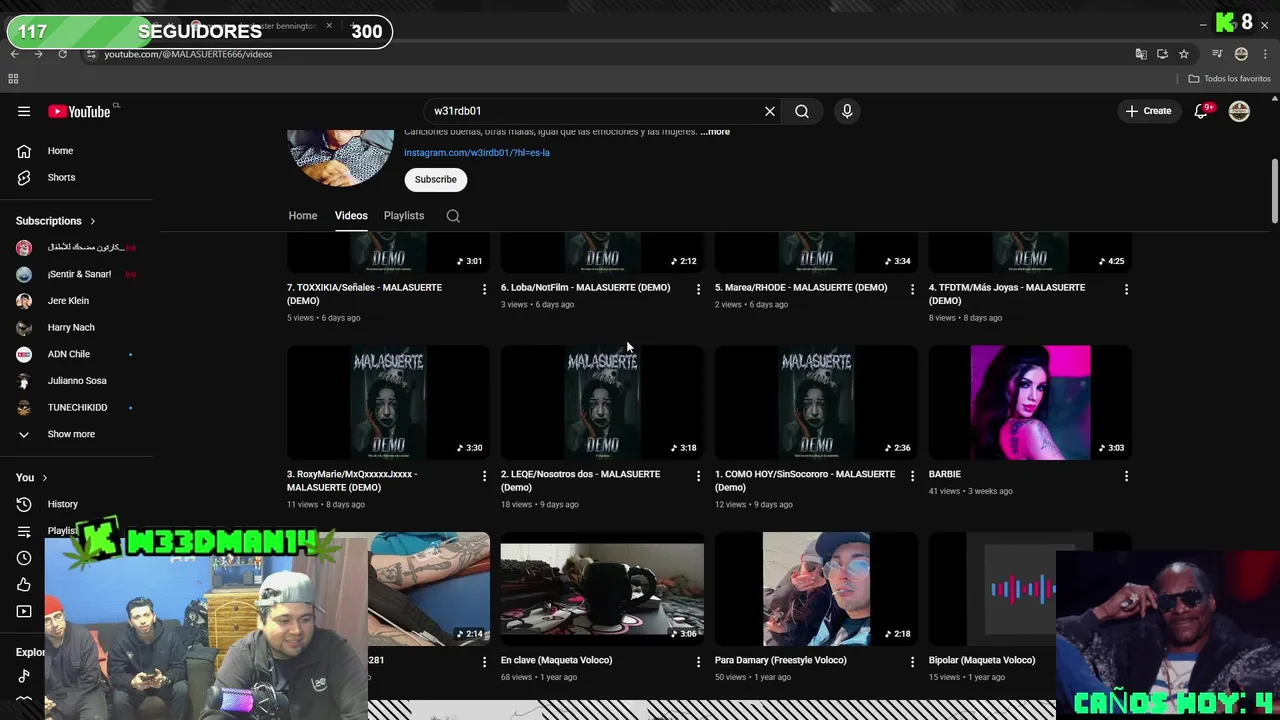
Task: Open options menu for TFDTM/Más Joyas video
Action: tap(1126, 289)
